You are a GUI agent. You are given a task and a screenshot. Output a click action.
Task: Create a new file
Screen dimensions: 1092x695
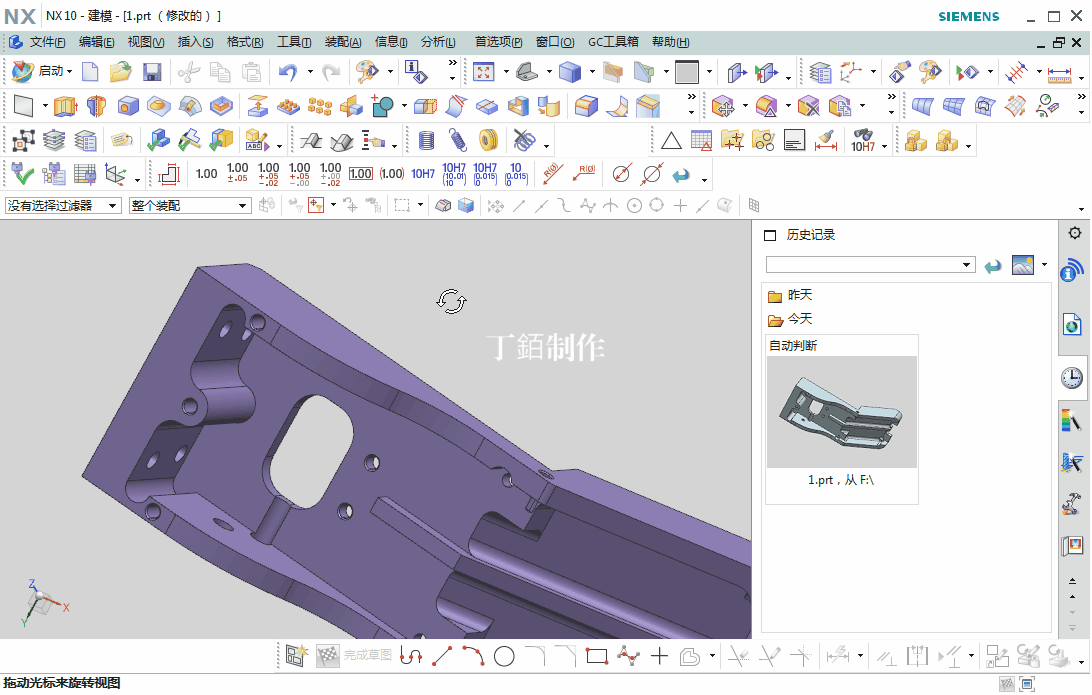90,72
